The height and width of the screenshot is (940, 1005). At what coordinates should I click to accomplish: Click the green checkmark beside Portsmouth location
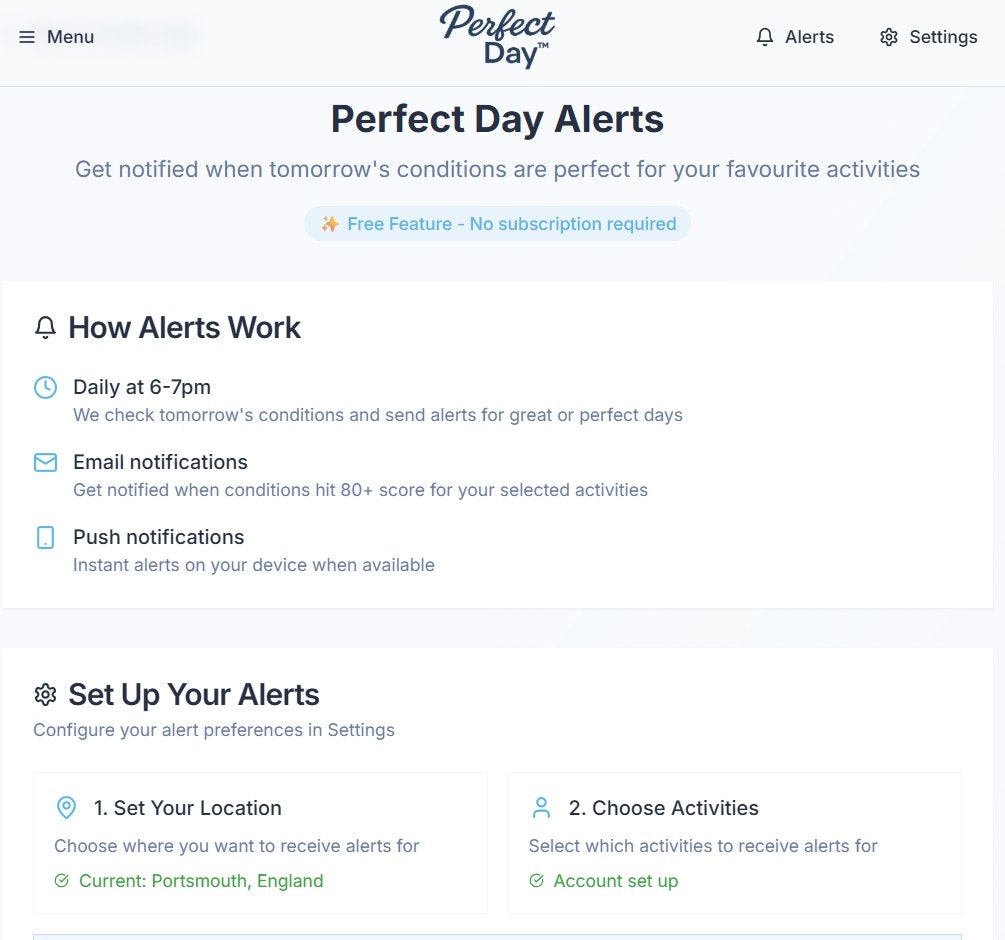tap(62, 881)
